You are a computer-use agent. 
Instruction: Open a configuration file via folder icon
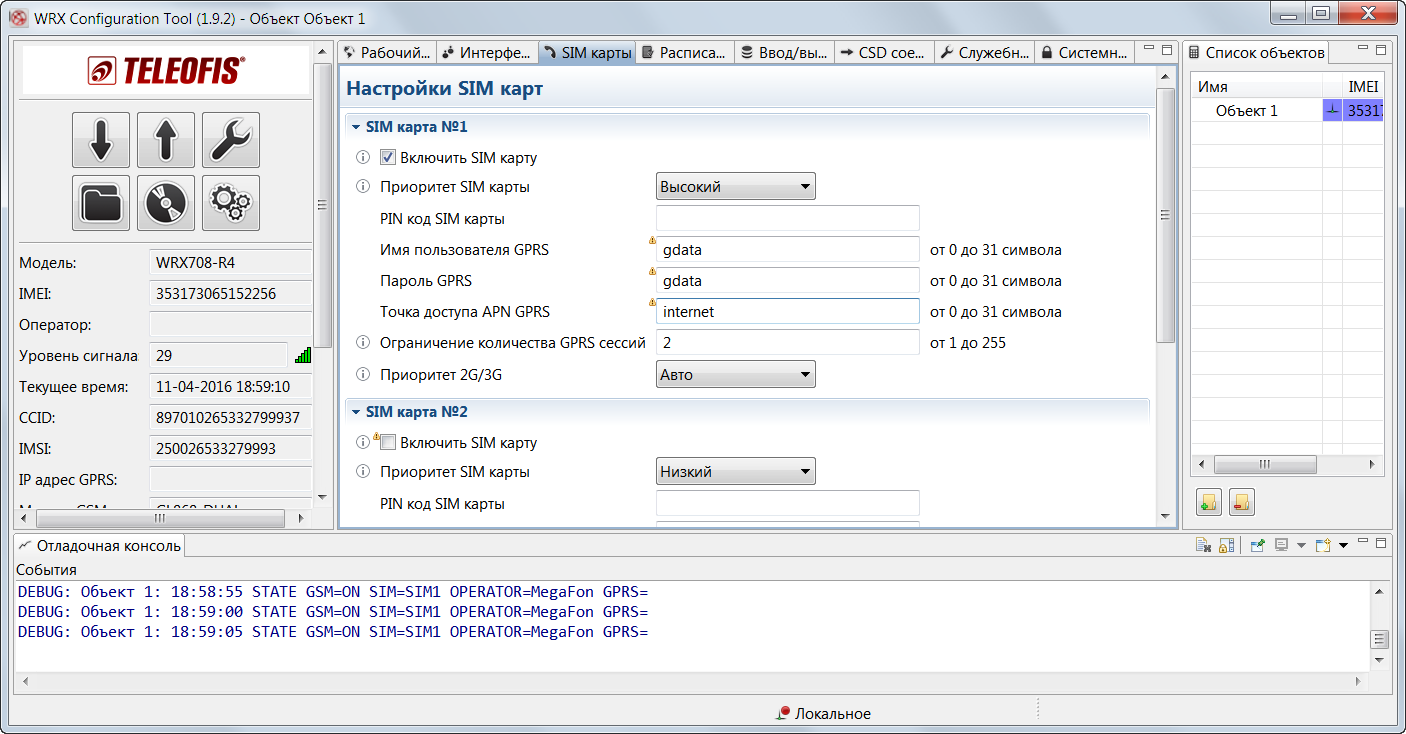(100, 203)
